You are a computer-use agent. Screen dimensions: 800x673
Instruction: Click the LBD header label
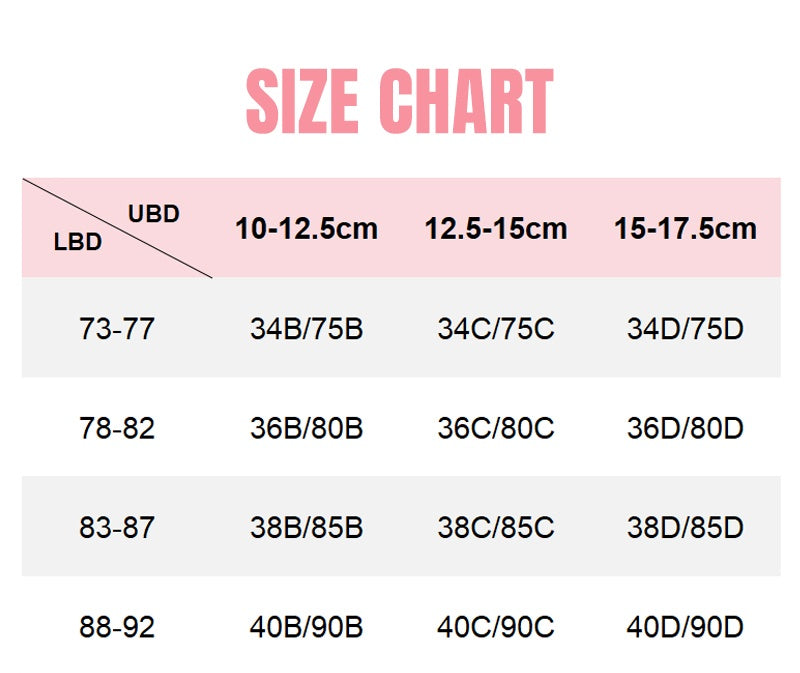tap(78, 242)
